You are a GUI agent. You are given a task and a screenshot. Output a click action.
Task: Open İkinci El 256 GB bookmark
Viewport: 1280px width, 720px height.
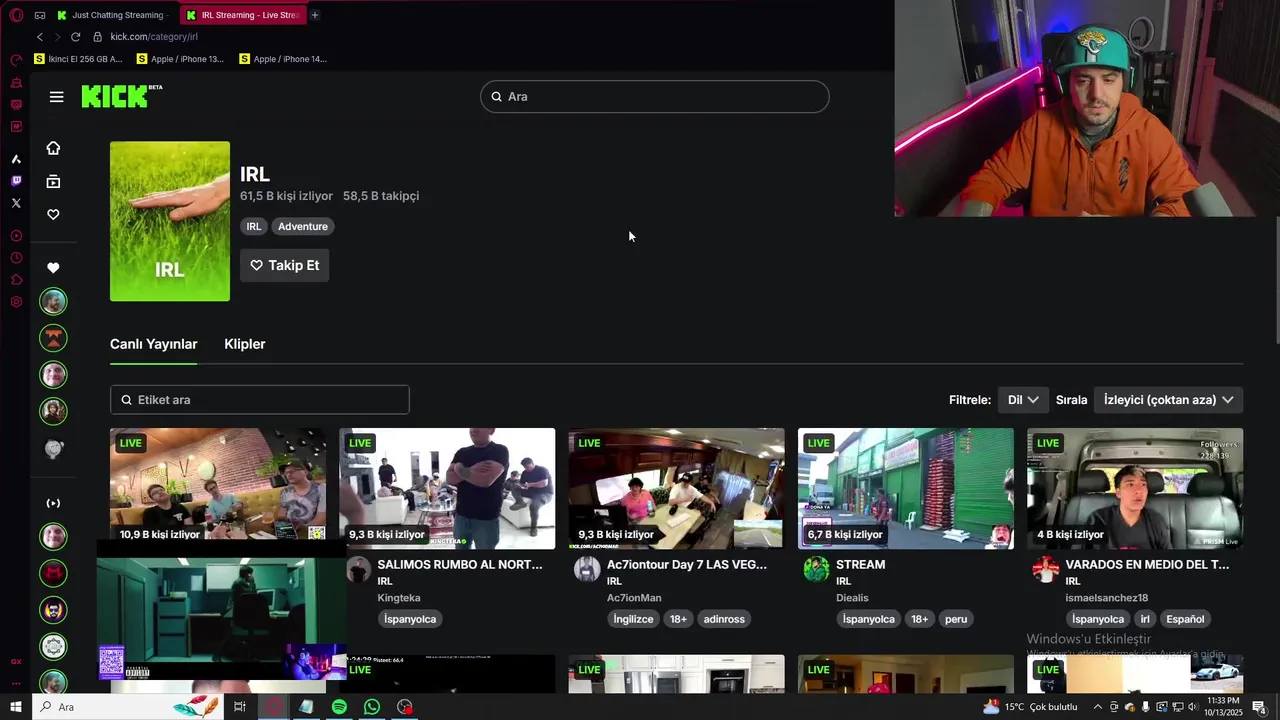(x=78, y=59)
